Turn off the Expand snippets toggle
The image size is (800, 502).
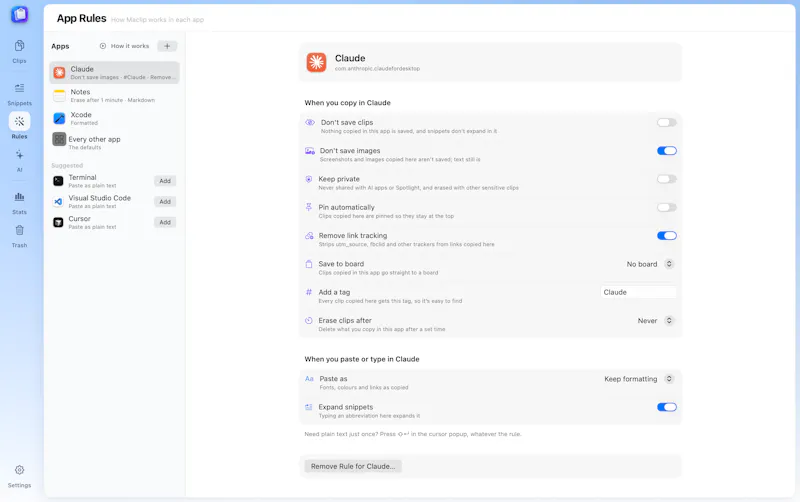click(x=666, y=407)
